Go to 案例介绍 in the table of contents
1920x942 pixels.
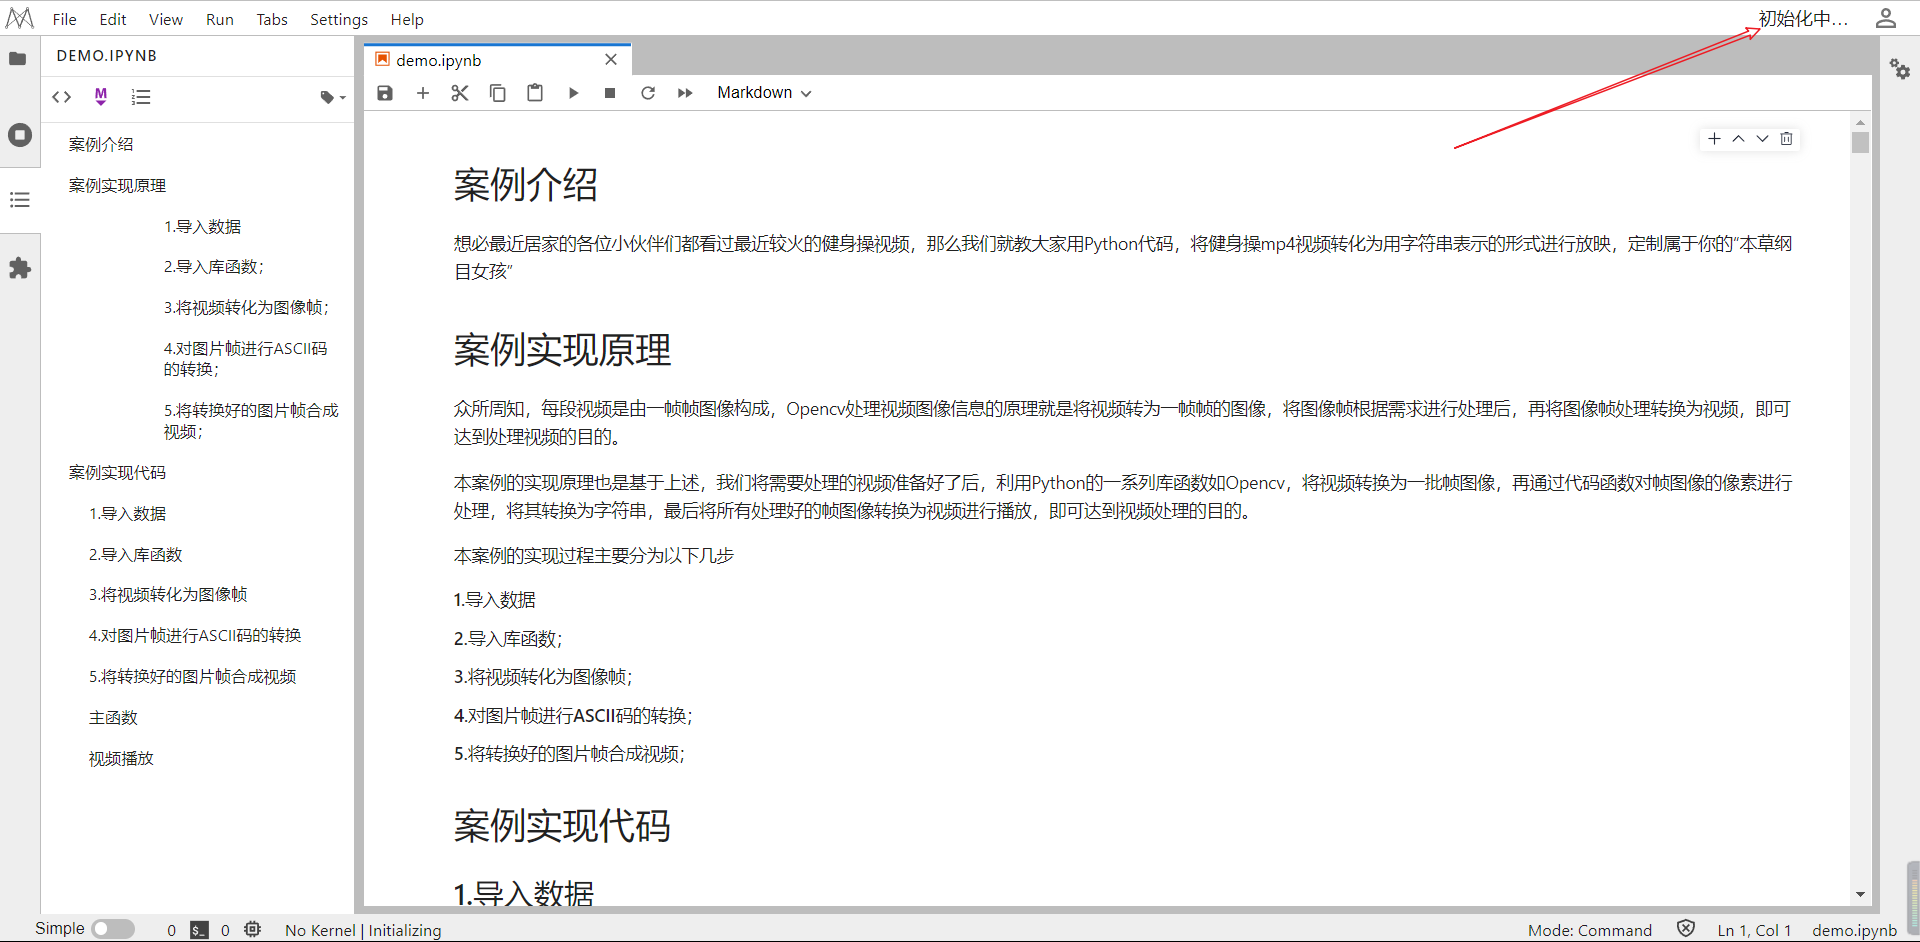tap(101, 144)
